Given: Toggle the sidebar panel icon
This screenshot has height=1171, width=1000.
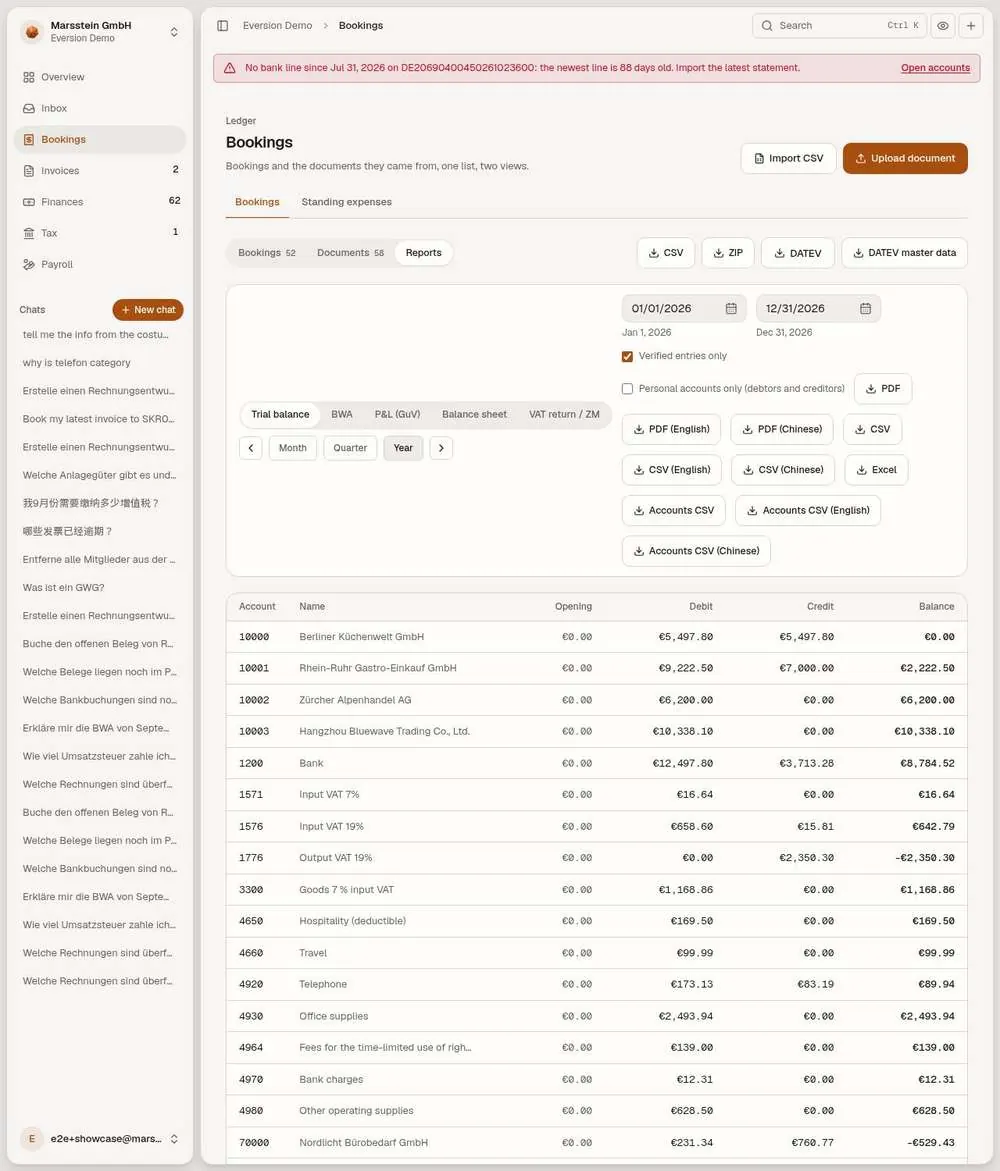Looking at the screenshot, I should click(223, 25).
